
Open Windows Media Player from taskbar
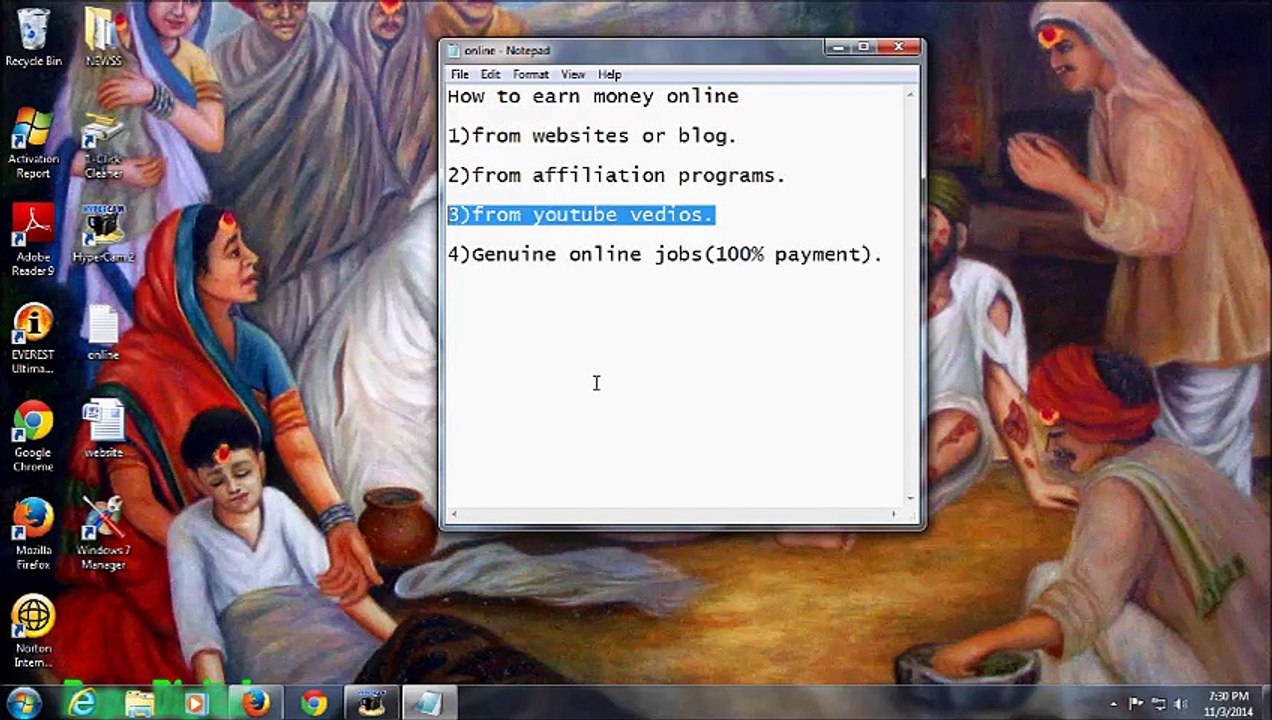click(x=196, y=703)
